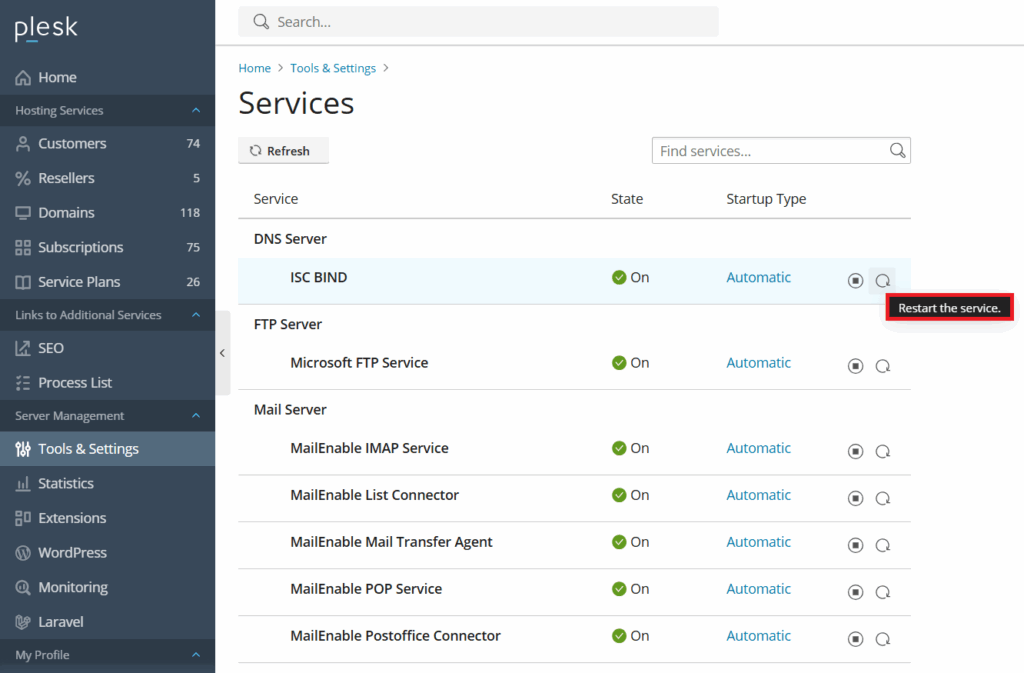Click the top Search bar
The width and height of the screenshot is (1024, 673).
(x=477, y=21)
